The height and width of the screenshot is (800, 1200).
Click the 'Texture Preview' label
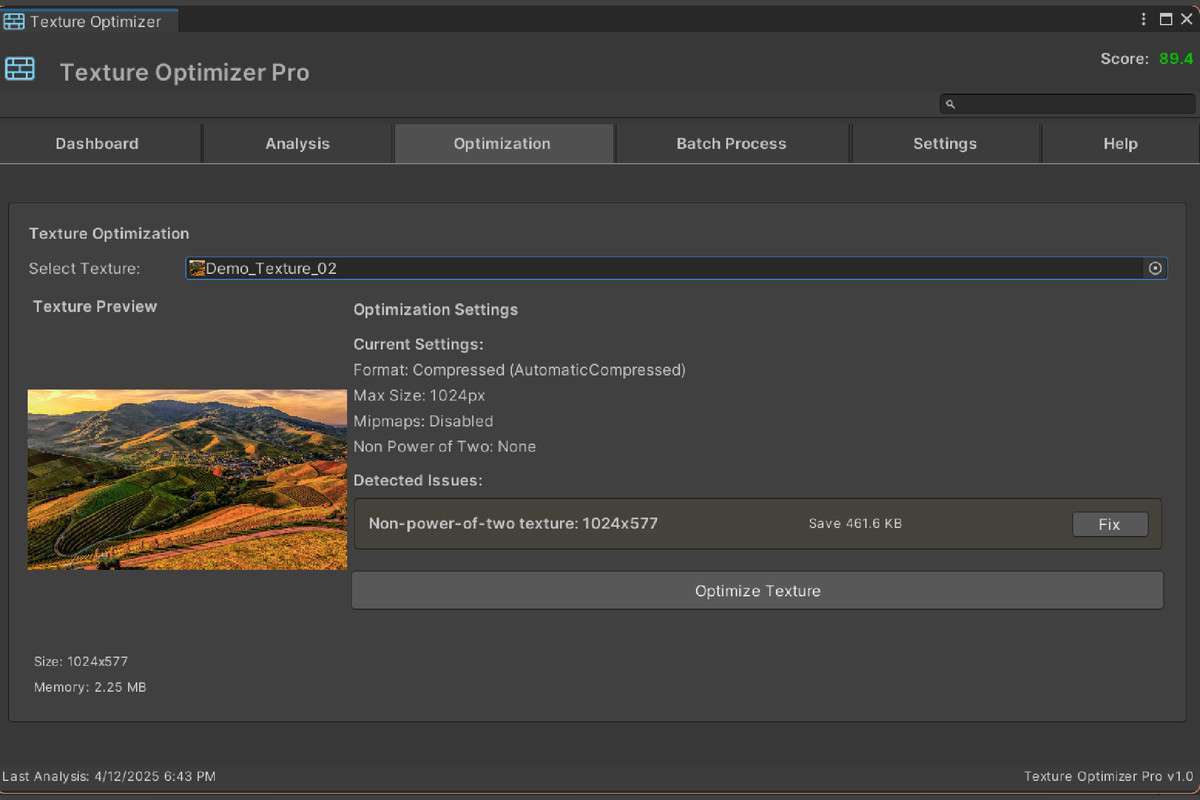(x=95, y=306)
